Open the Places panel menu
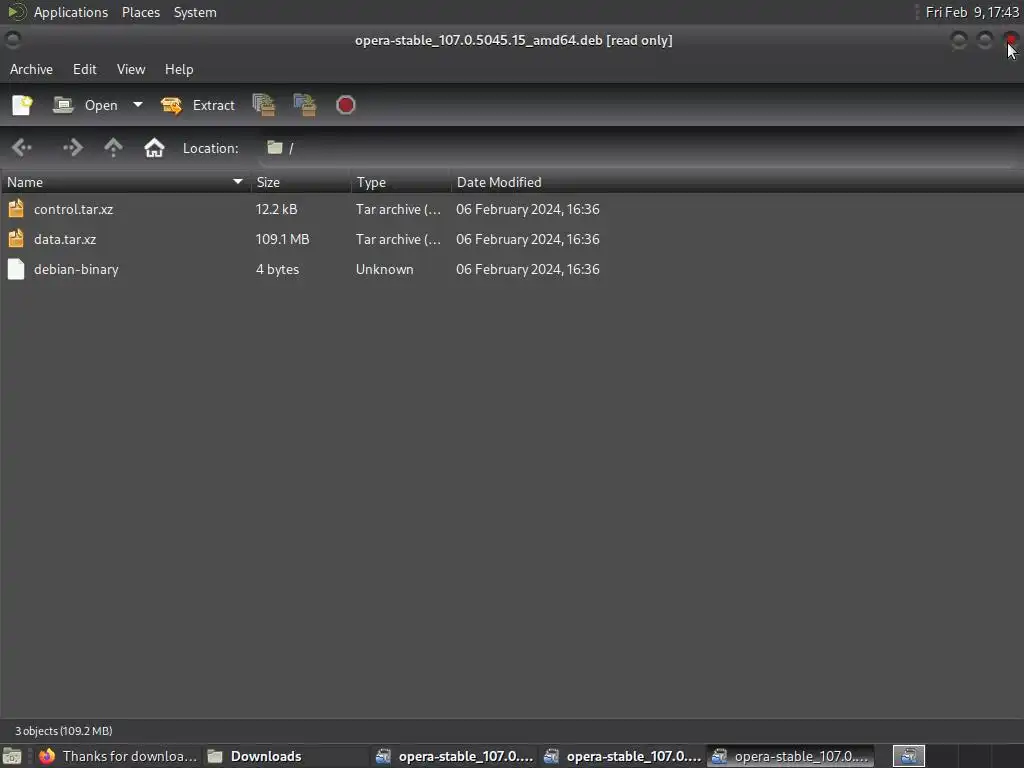Screen dimensions: 1024x768 pyautogui.click(x=140, y=12)
